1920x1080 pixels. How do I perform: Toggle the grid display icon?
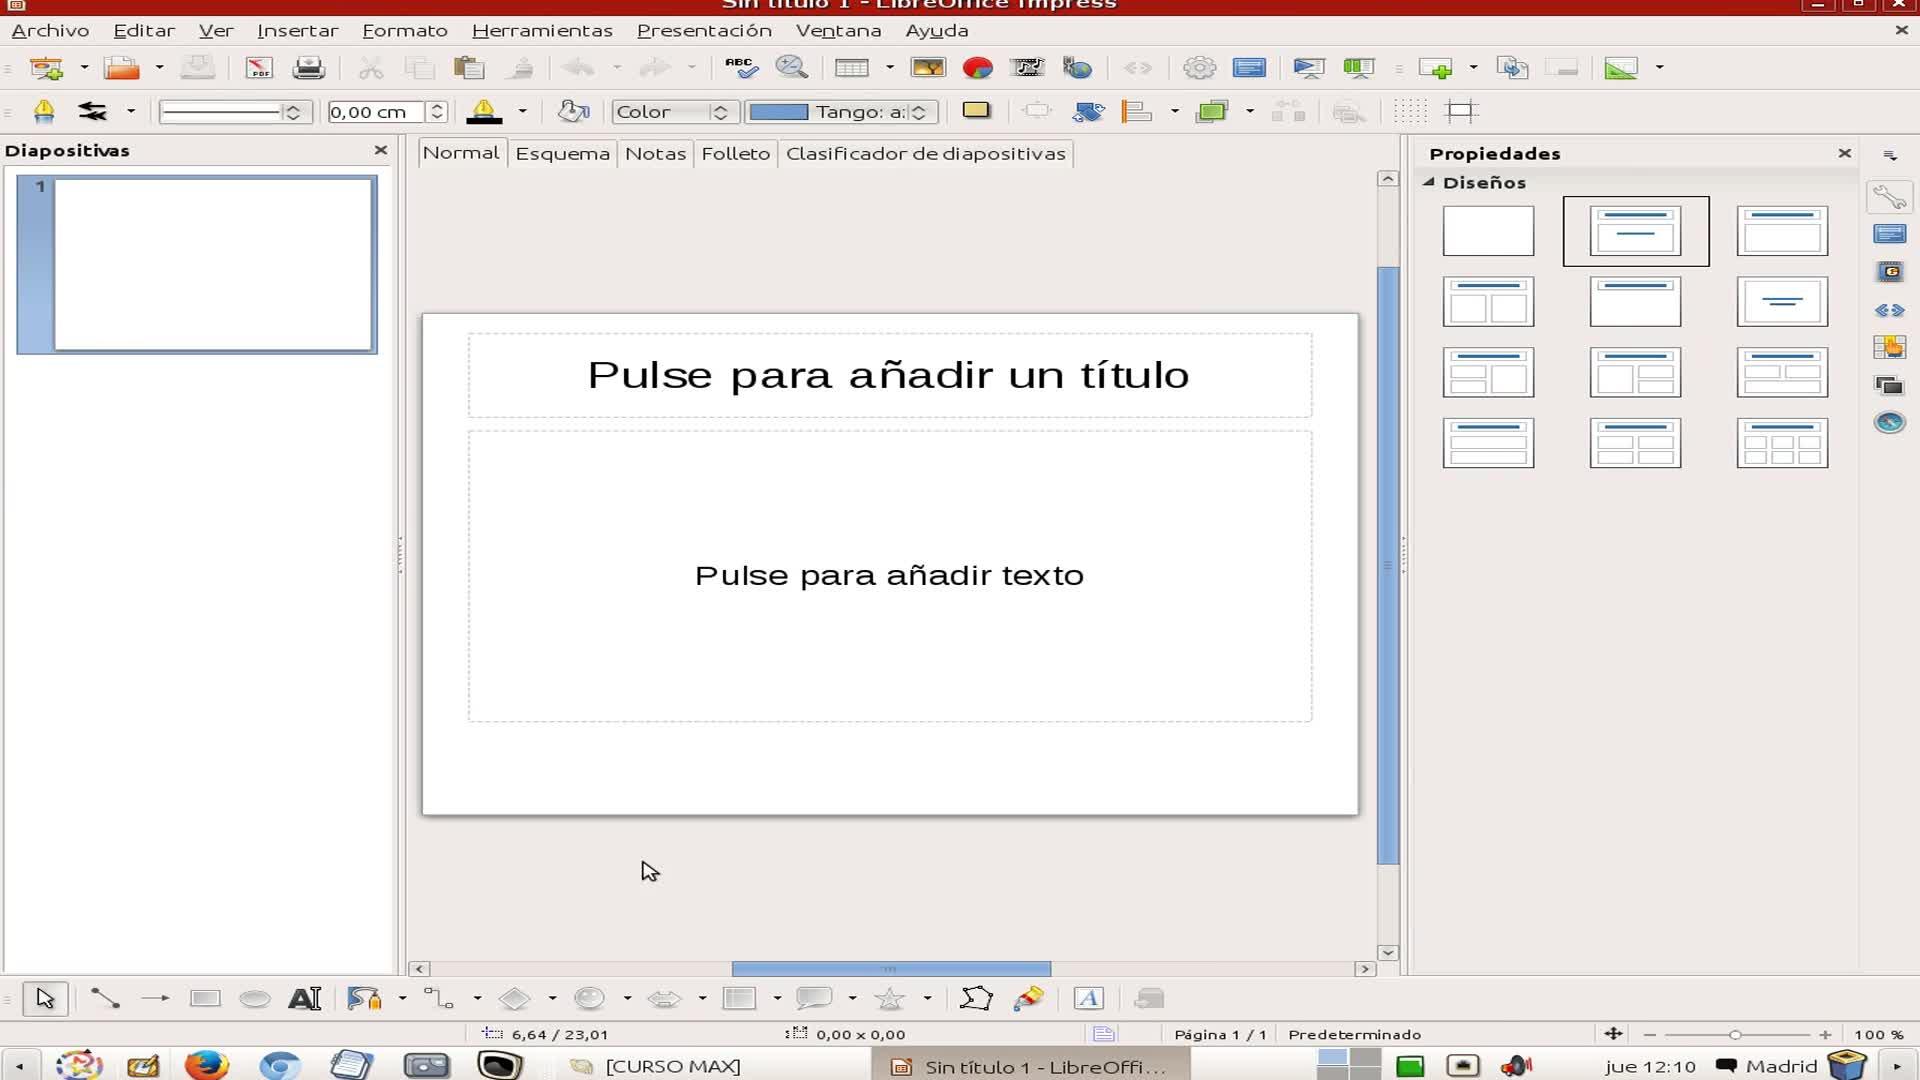pyautogui.click(x=1410, y=112)
